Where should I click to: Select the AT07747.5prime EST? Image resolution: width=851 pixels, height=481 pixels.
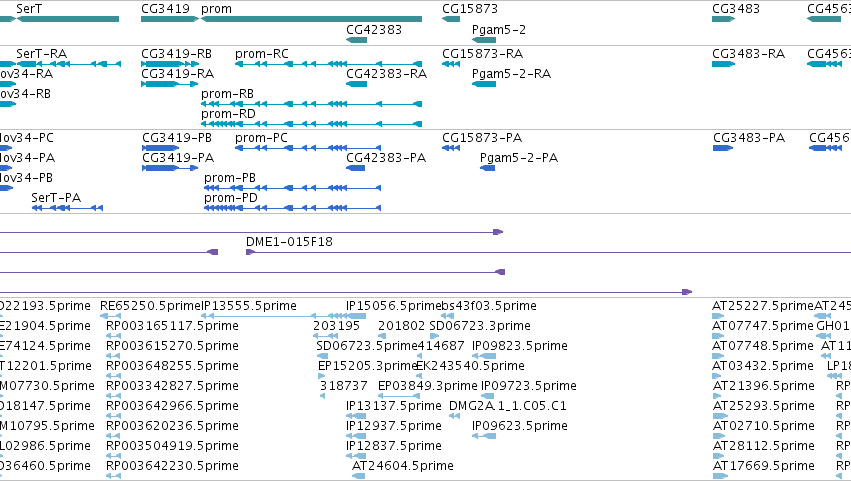[x=718, y=336]
